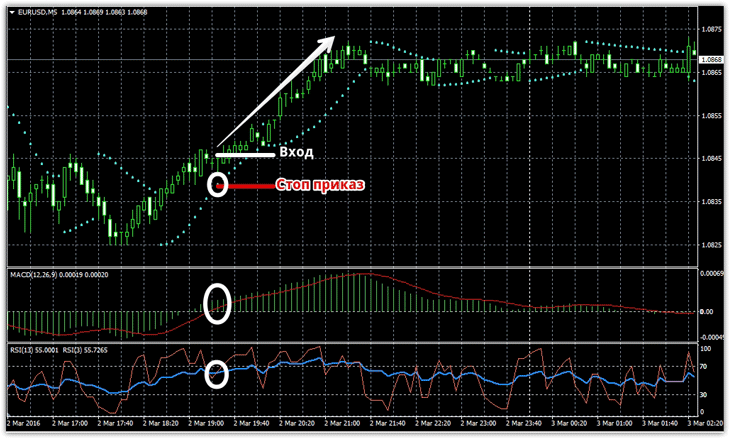Click the white circle on the MACD histogram
Screen dimensions: 729x438
(x=217, y=303)
